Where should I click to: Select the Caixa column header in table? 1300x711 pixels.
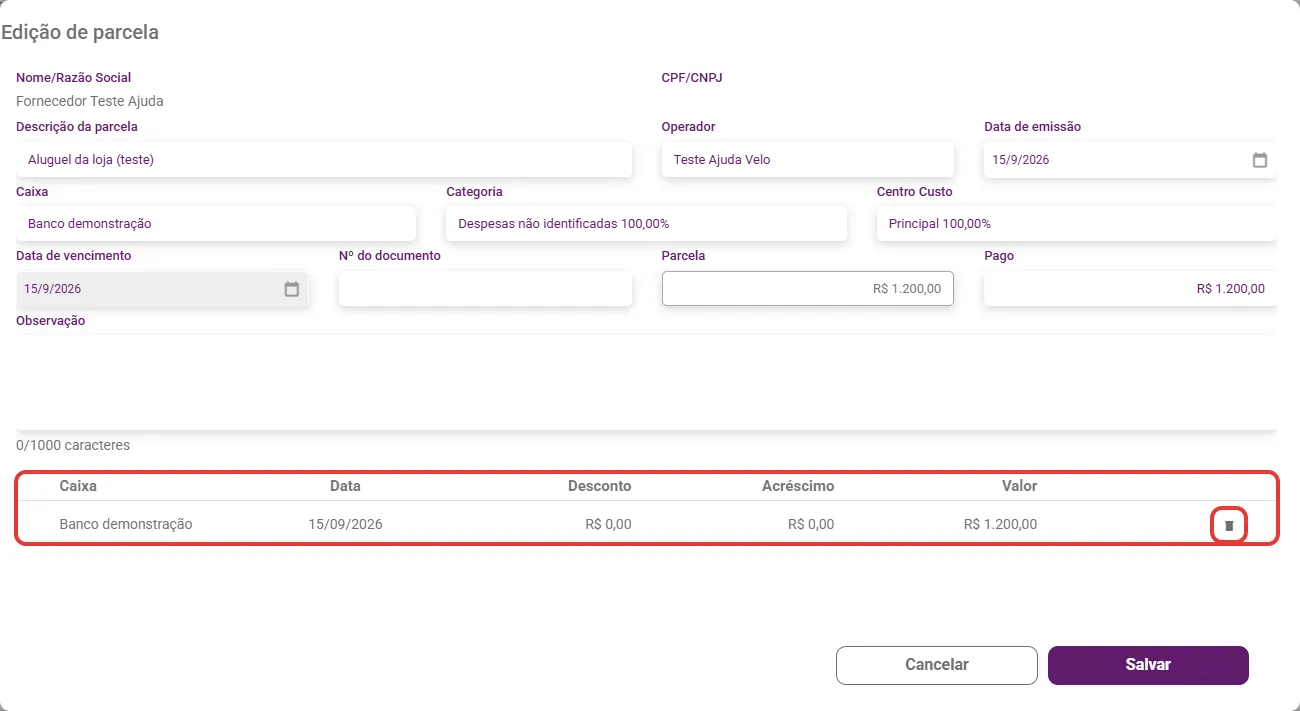78,486
